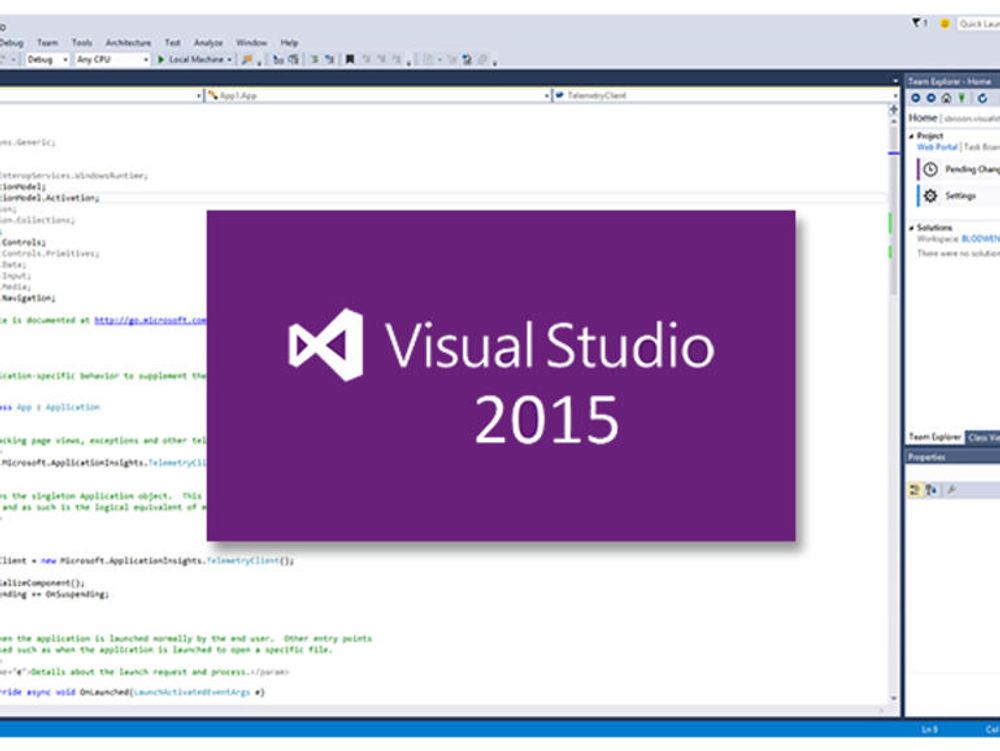Image resolution: width=1000 pixels, height=751 pixels.
Task: Click the Find in Files toolbar icon
Action: point(247,59)
